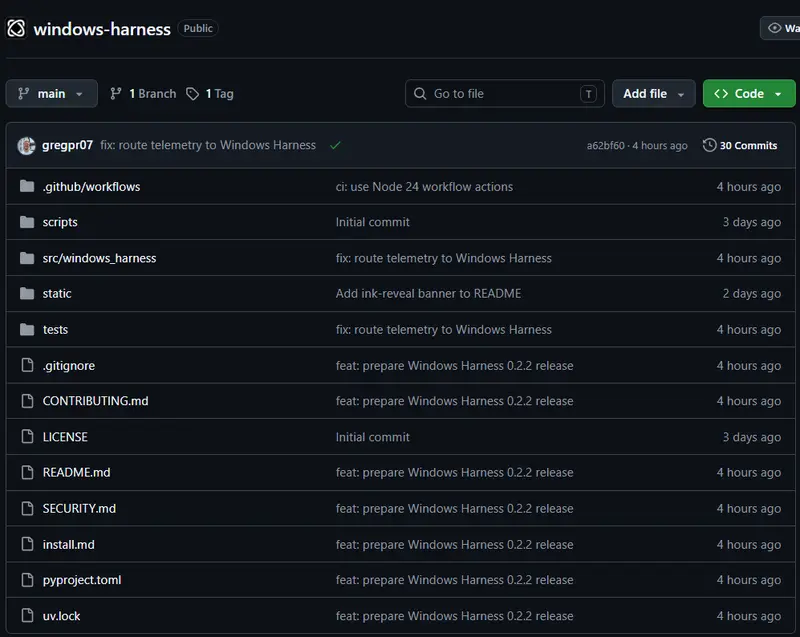Screen dimensions: 800x637
Task: Open commit message in src/windows_harness row
Action: click(444, 258)
